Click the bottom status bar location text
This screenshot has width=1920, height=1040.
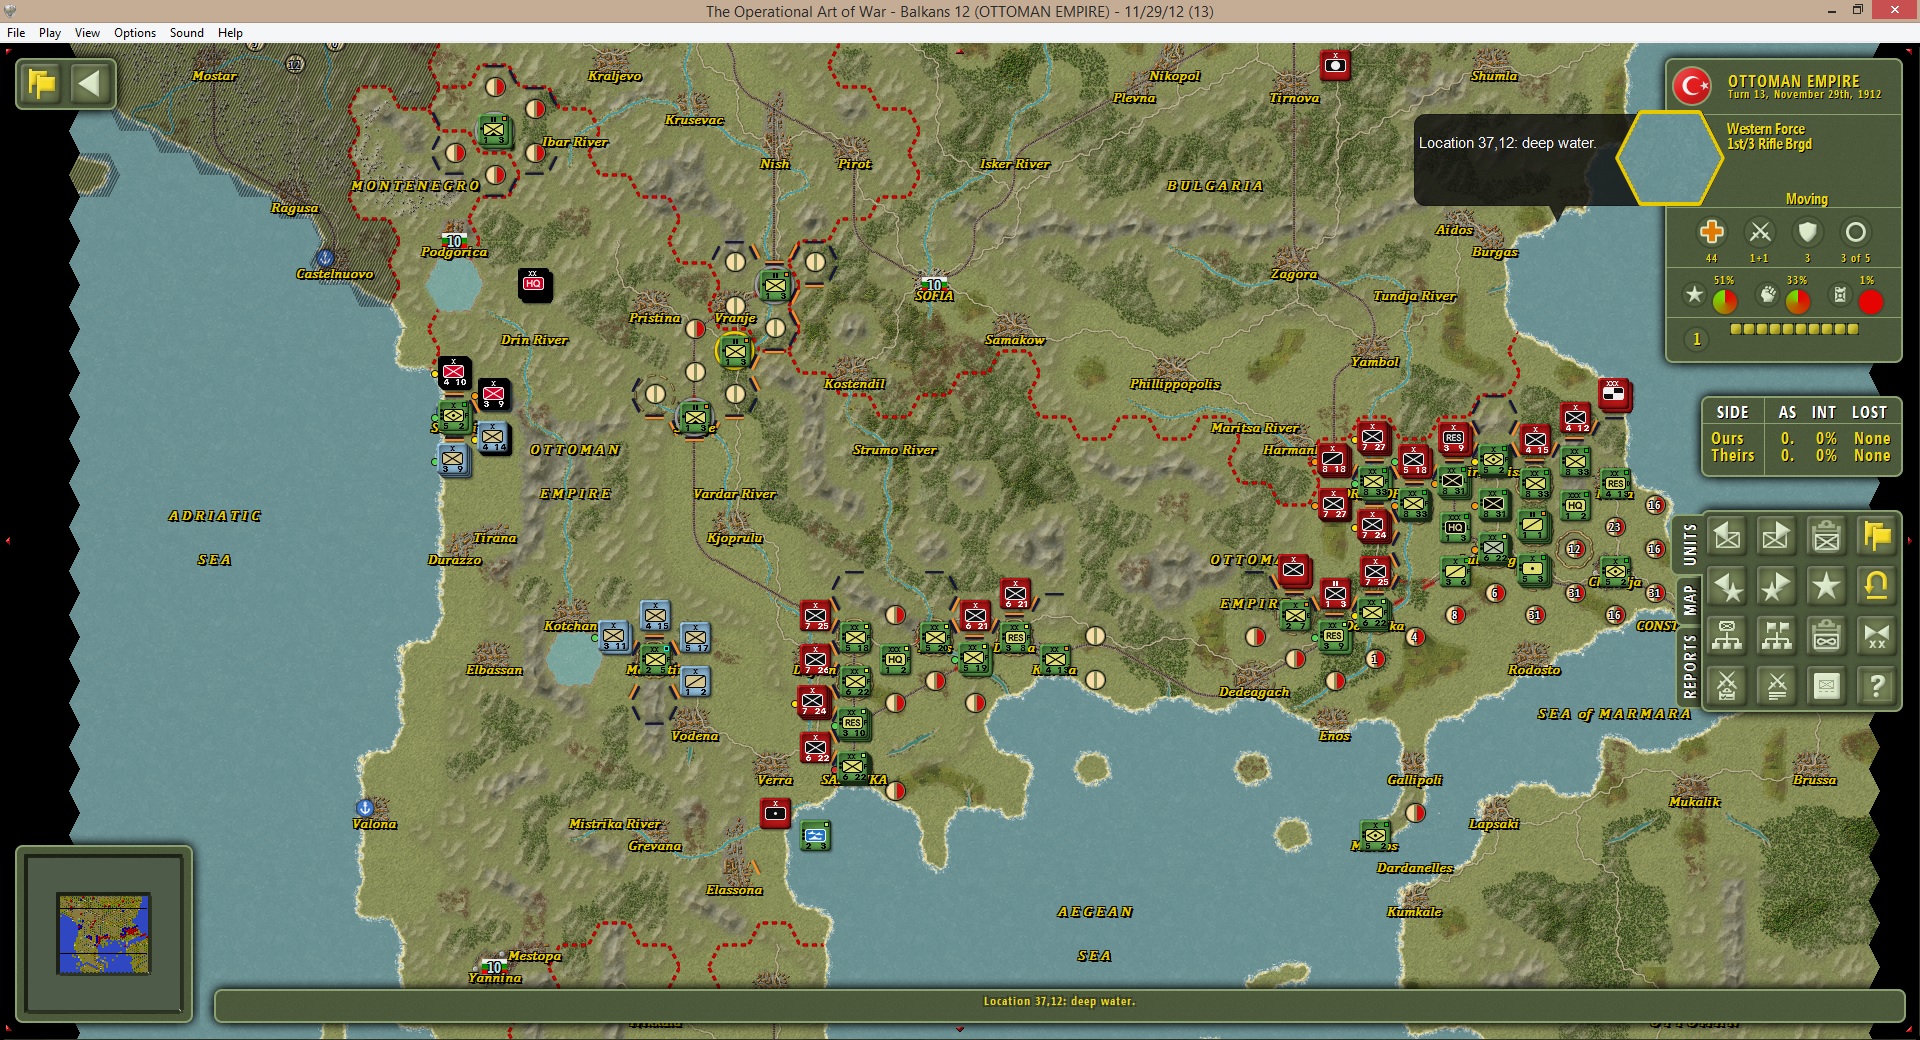[x=1059, y=1002]
